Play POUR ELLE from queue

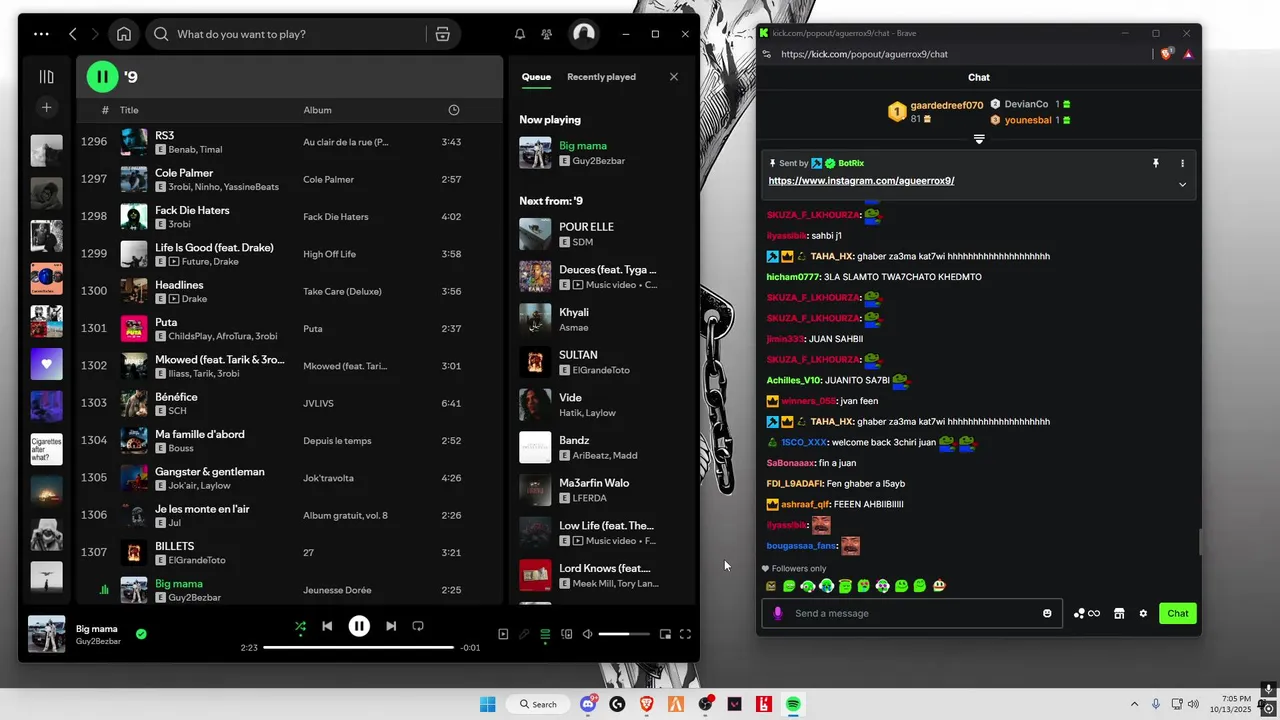tap(600, 234)
